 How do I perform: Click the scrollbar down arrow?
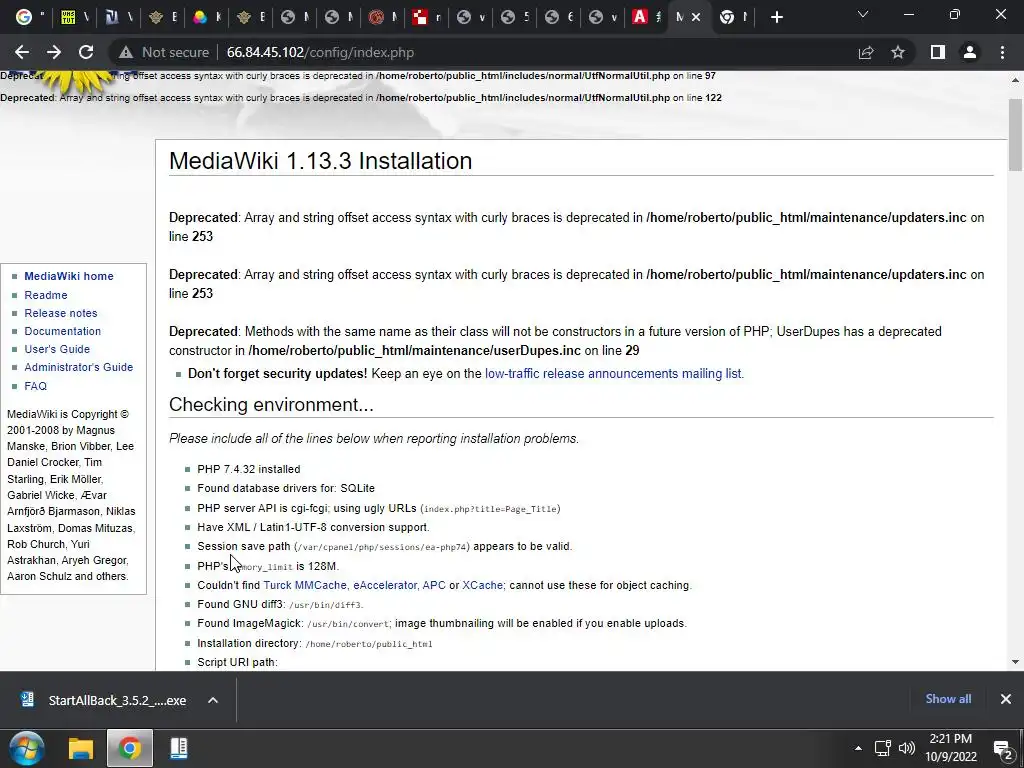[x=1015, y=662]
